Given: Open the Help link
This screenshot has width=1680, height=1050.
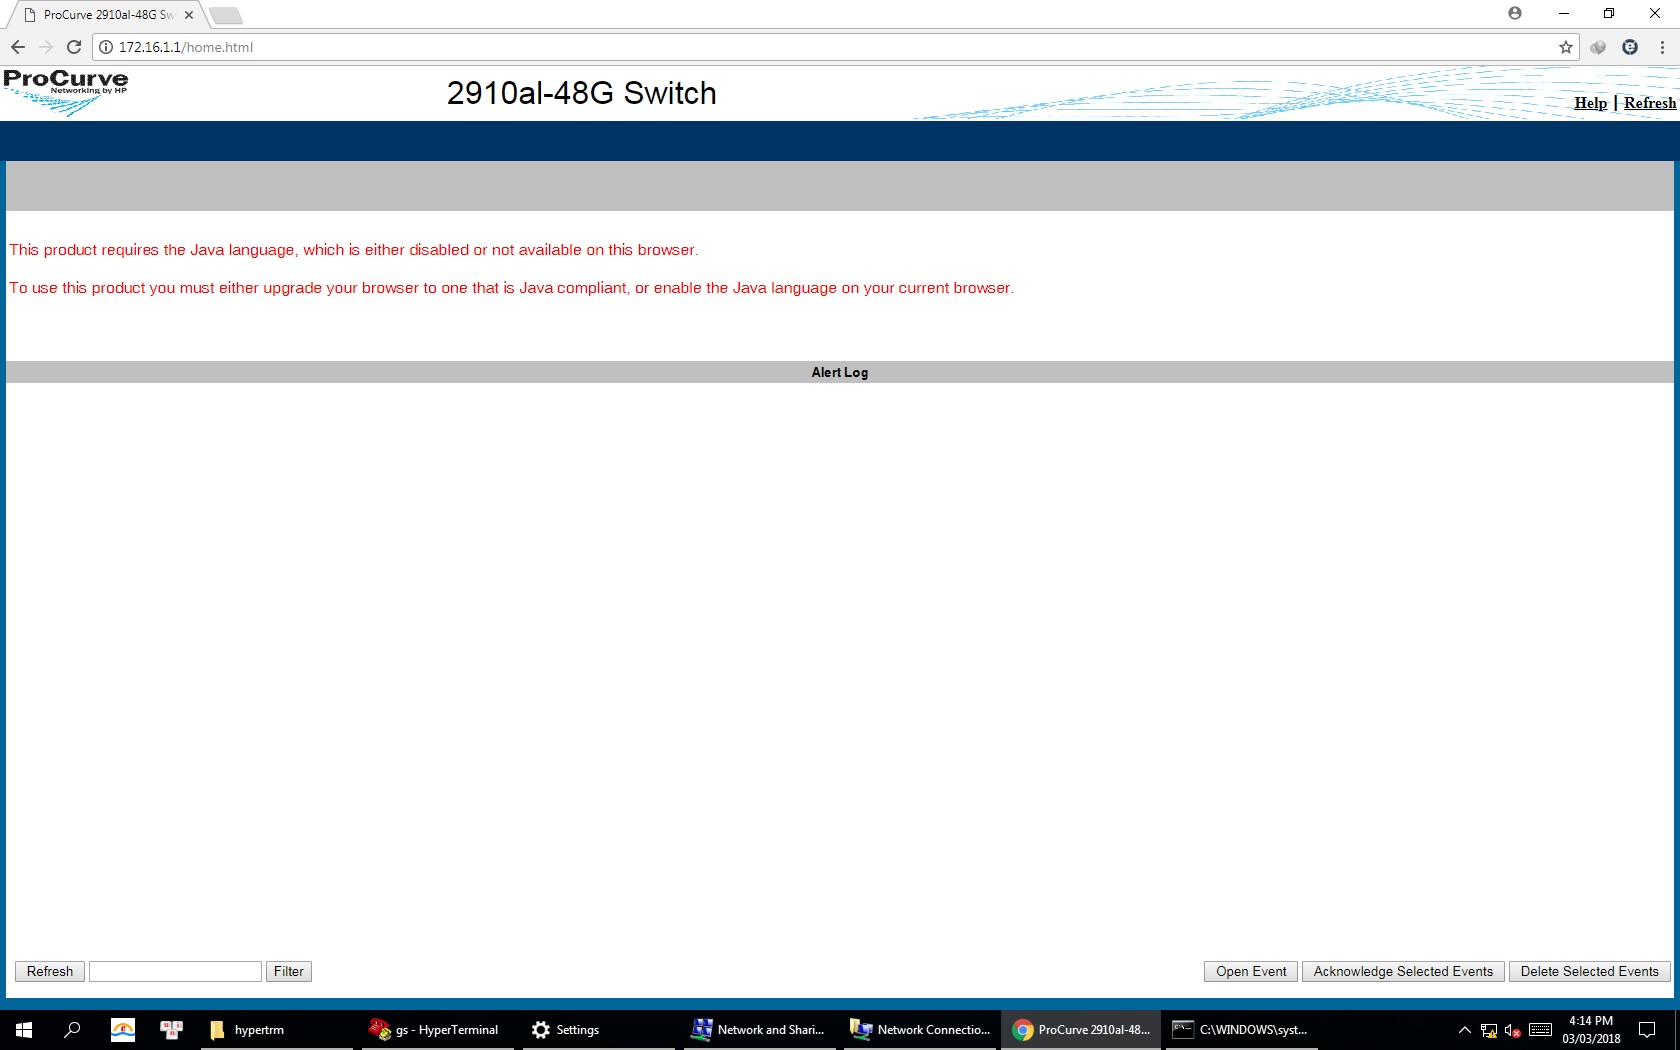Looking at the screenshot, I should click(x=1590, y=103).
